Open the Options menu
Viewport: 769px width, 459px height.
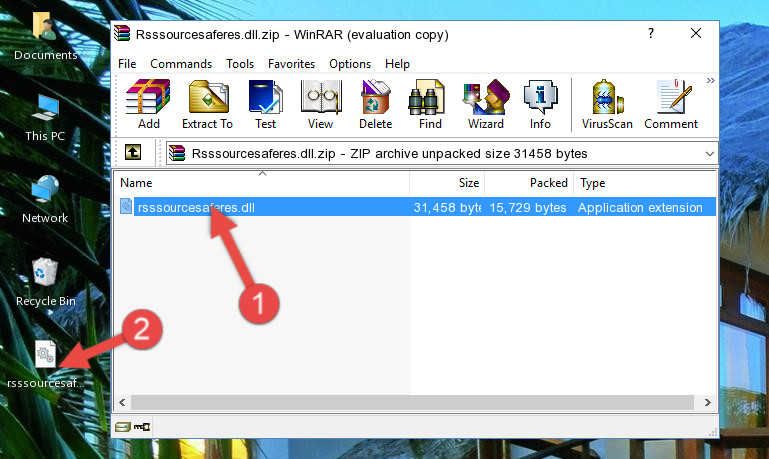(350, 64)
